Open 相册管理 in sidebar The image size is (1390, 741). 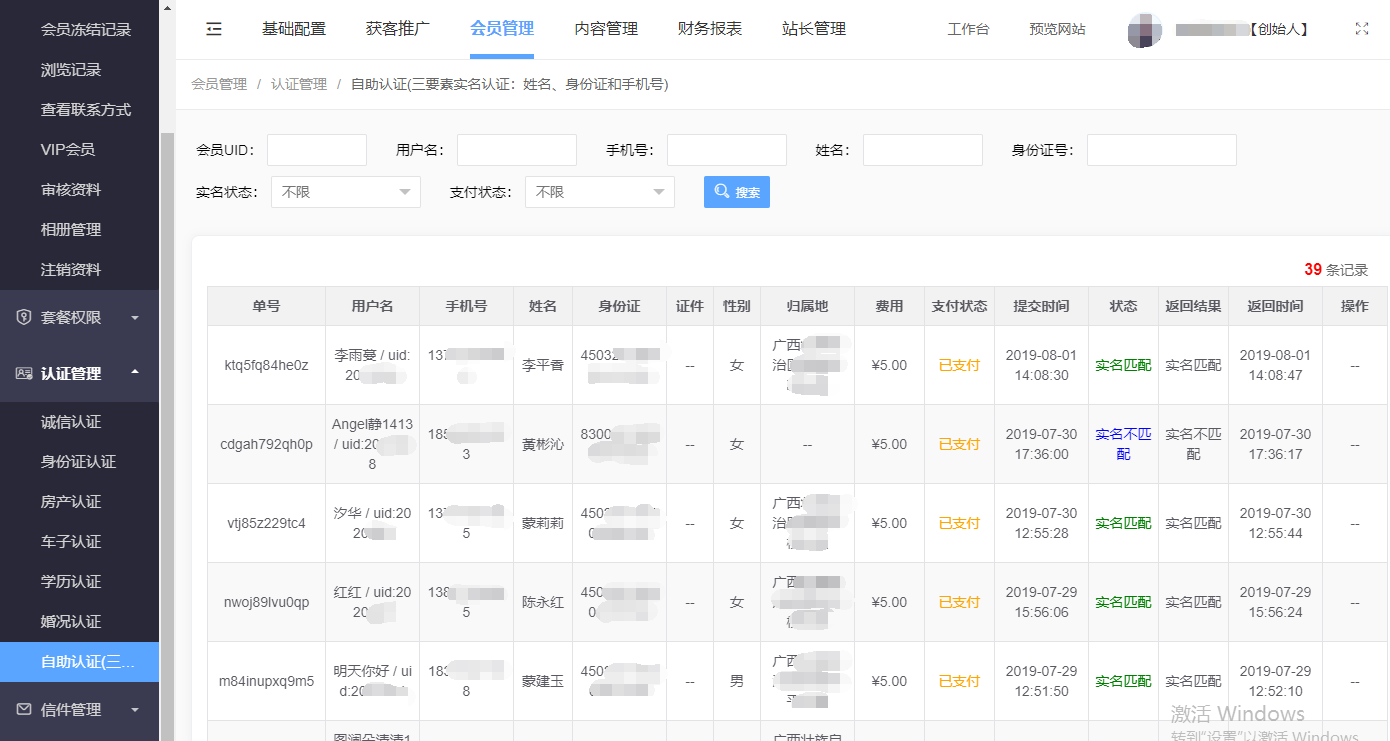71,230
